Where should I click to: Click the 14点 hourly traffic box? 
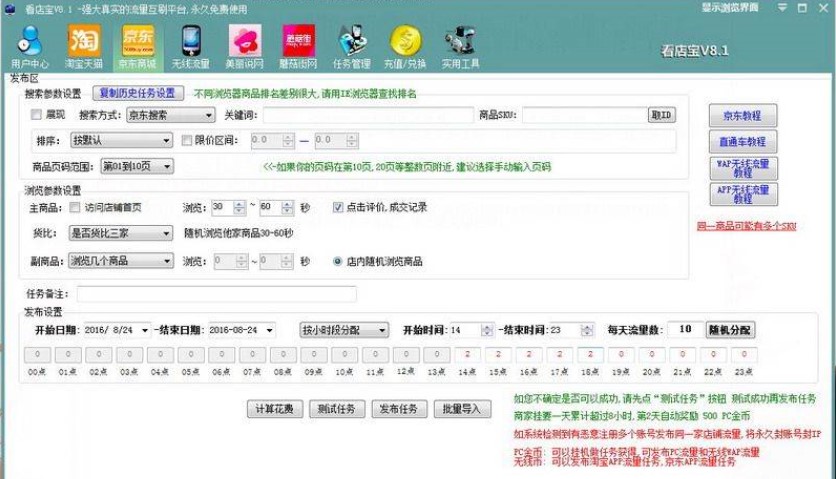click(x=468, y=355)
